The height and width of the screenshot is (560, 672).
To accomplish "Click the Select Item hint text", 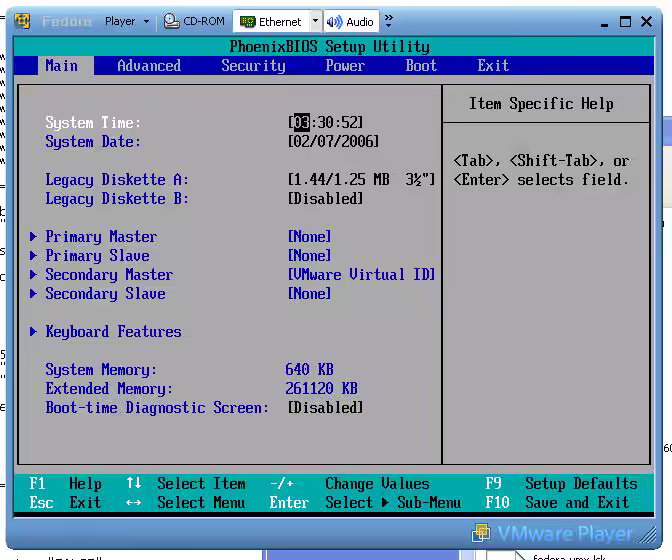I will pyautogui.click(x=201, y=484).
